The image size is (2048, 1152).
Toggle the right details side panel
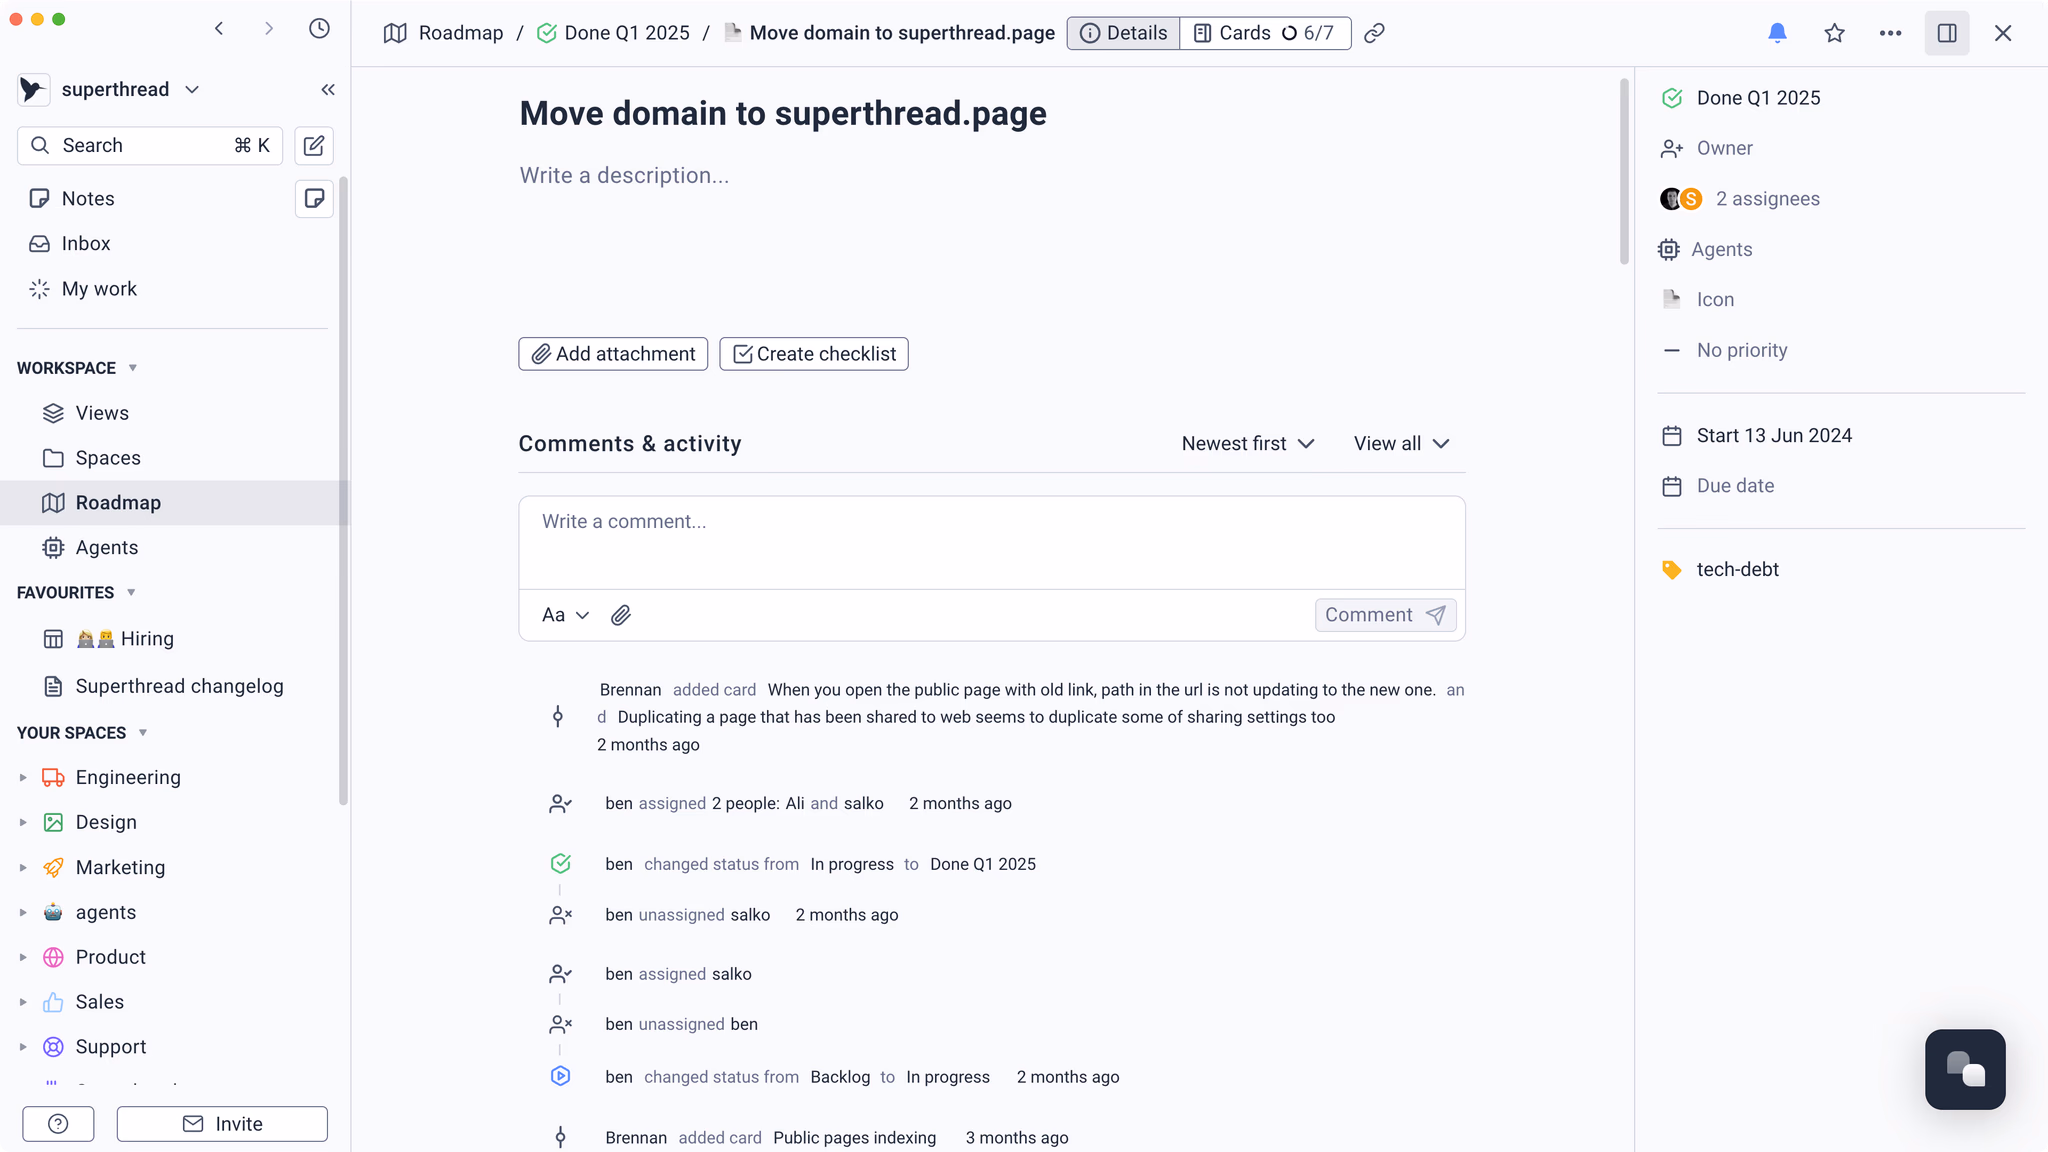pos(1947,33)
